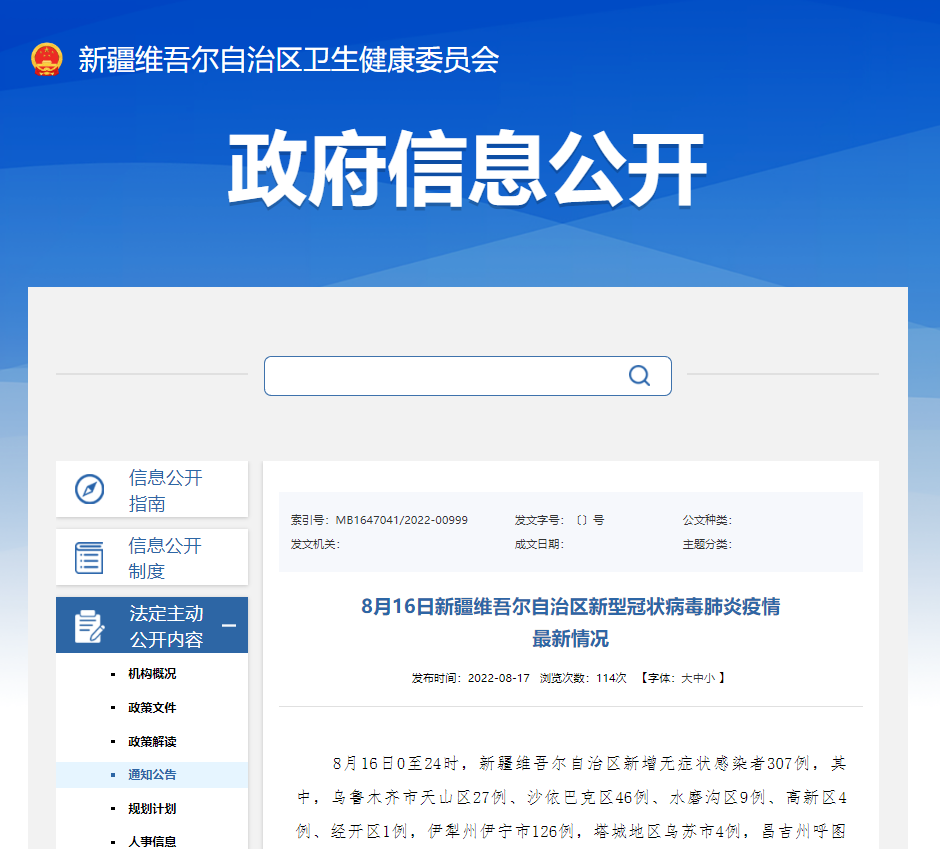The width and height of the screenshot is (940, 849).
Task: Open 政策解读 in the sidebar
Action: [152, 742]
